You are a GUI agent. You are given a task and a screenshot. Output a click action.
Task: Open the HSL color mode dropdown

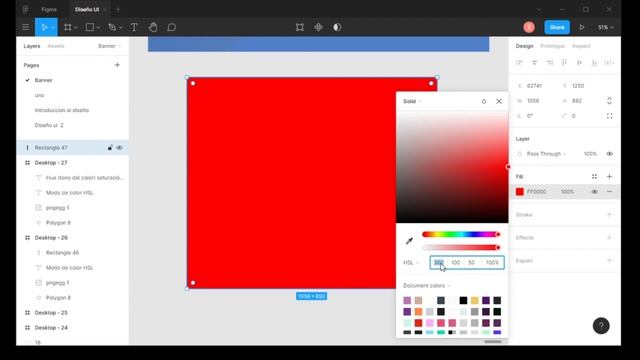[411, 262]
